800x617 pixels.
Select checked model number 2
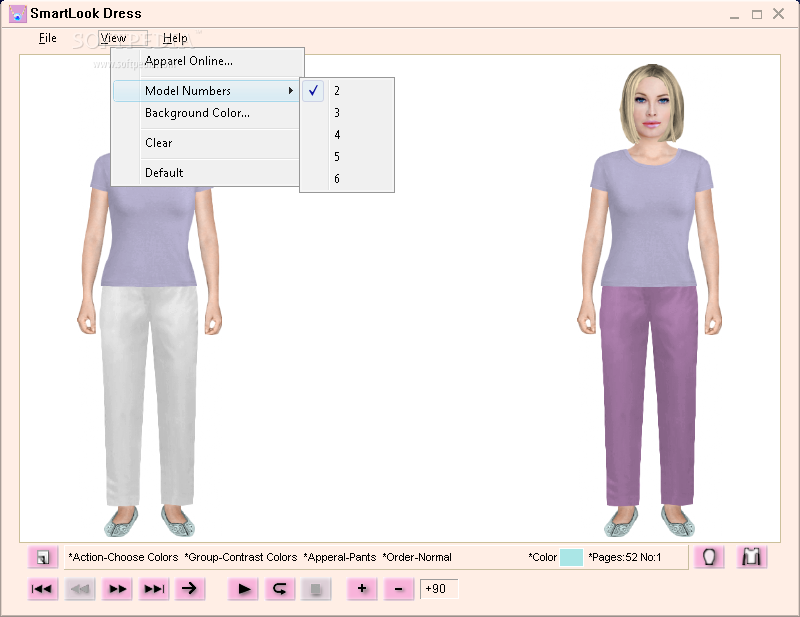tap(347, 91)
